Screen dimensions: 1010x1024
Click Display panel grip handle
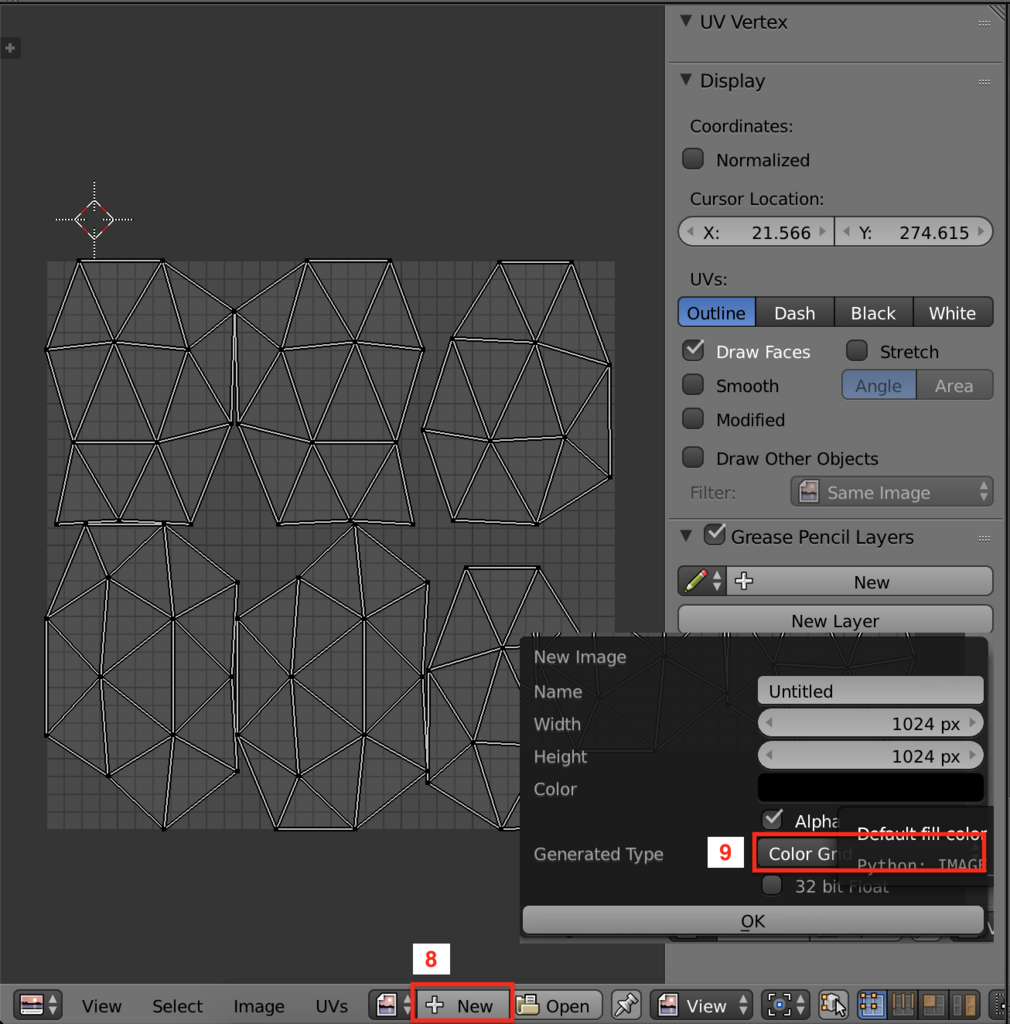click(985, 82)
